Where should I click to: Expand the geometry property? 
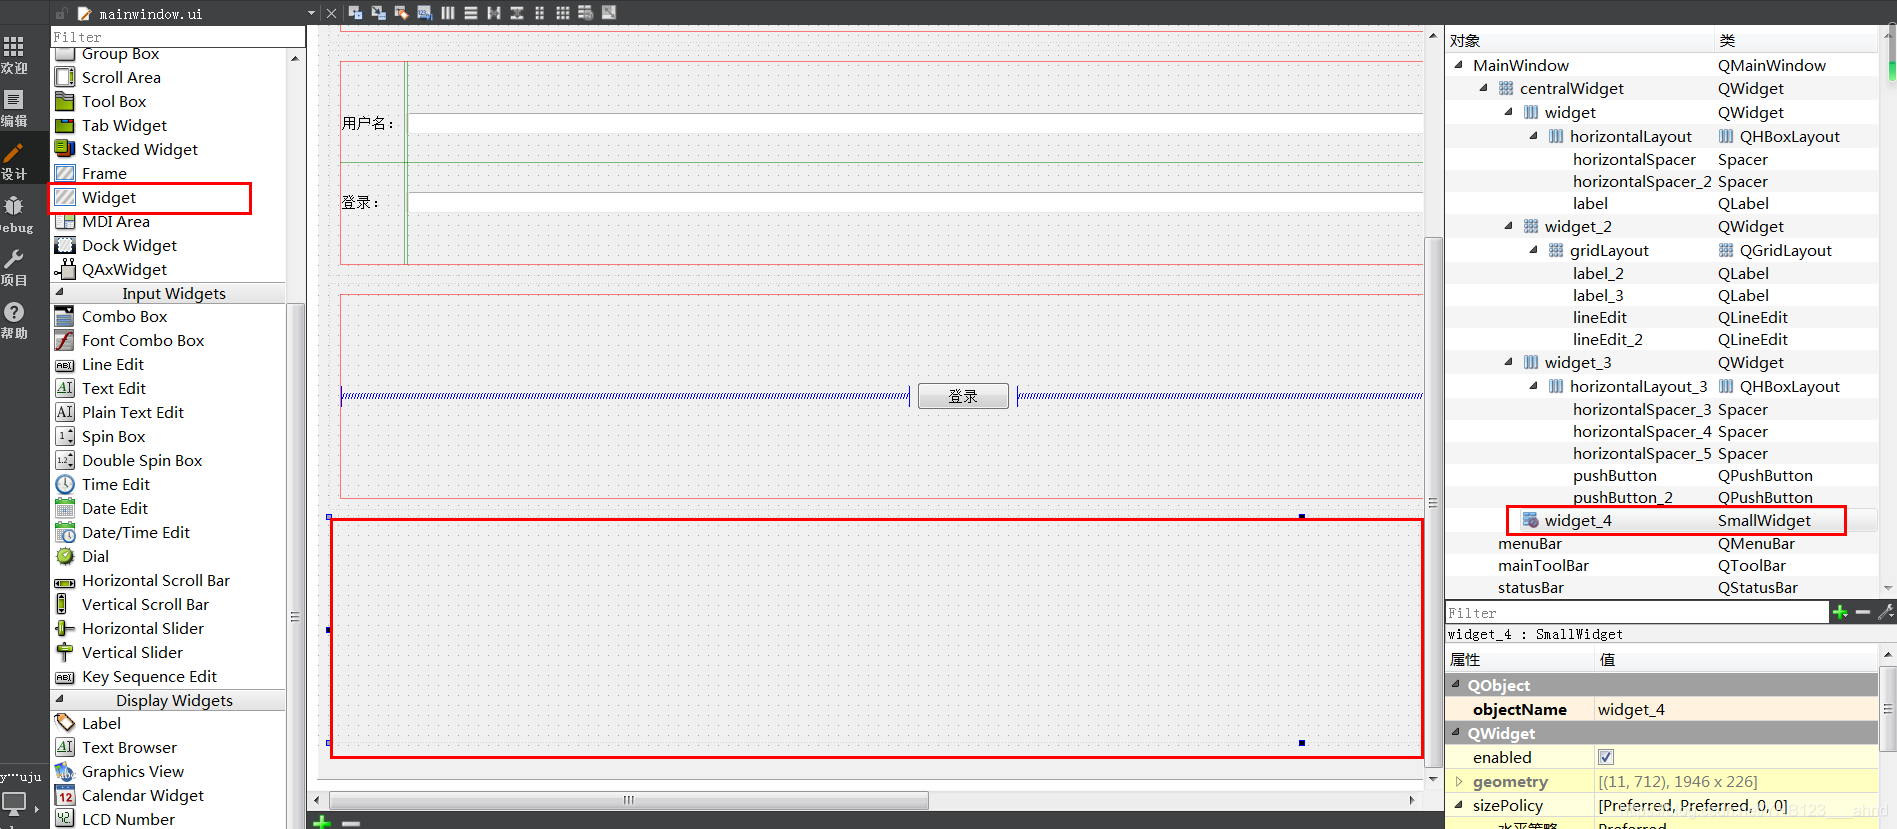pos(1458,781)
